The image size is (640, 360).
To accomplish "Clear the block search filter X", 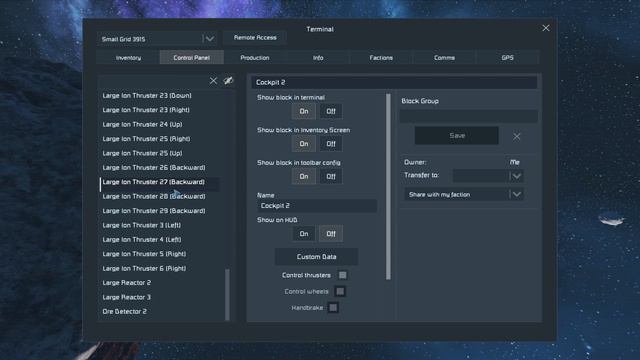I will point(213,81).
